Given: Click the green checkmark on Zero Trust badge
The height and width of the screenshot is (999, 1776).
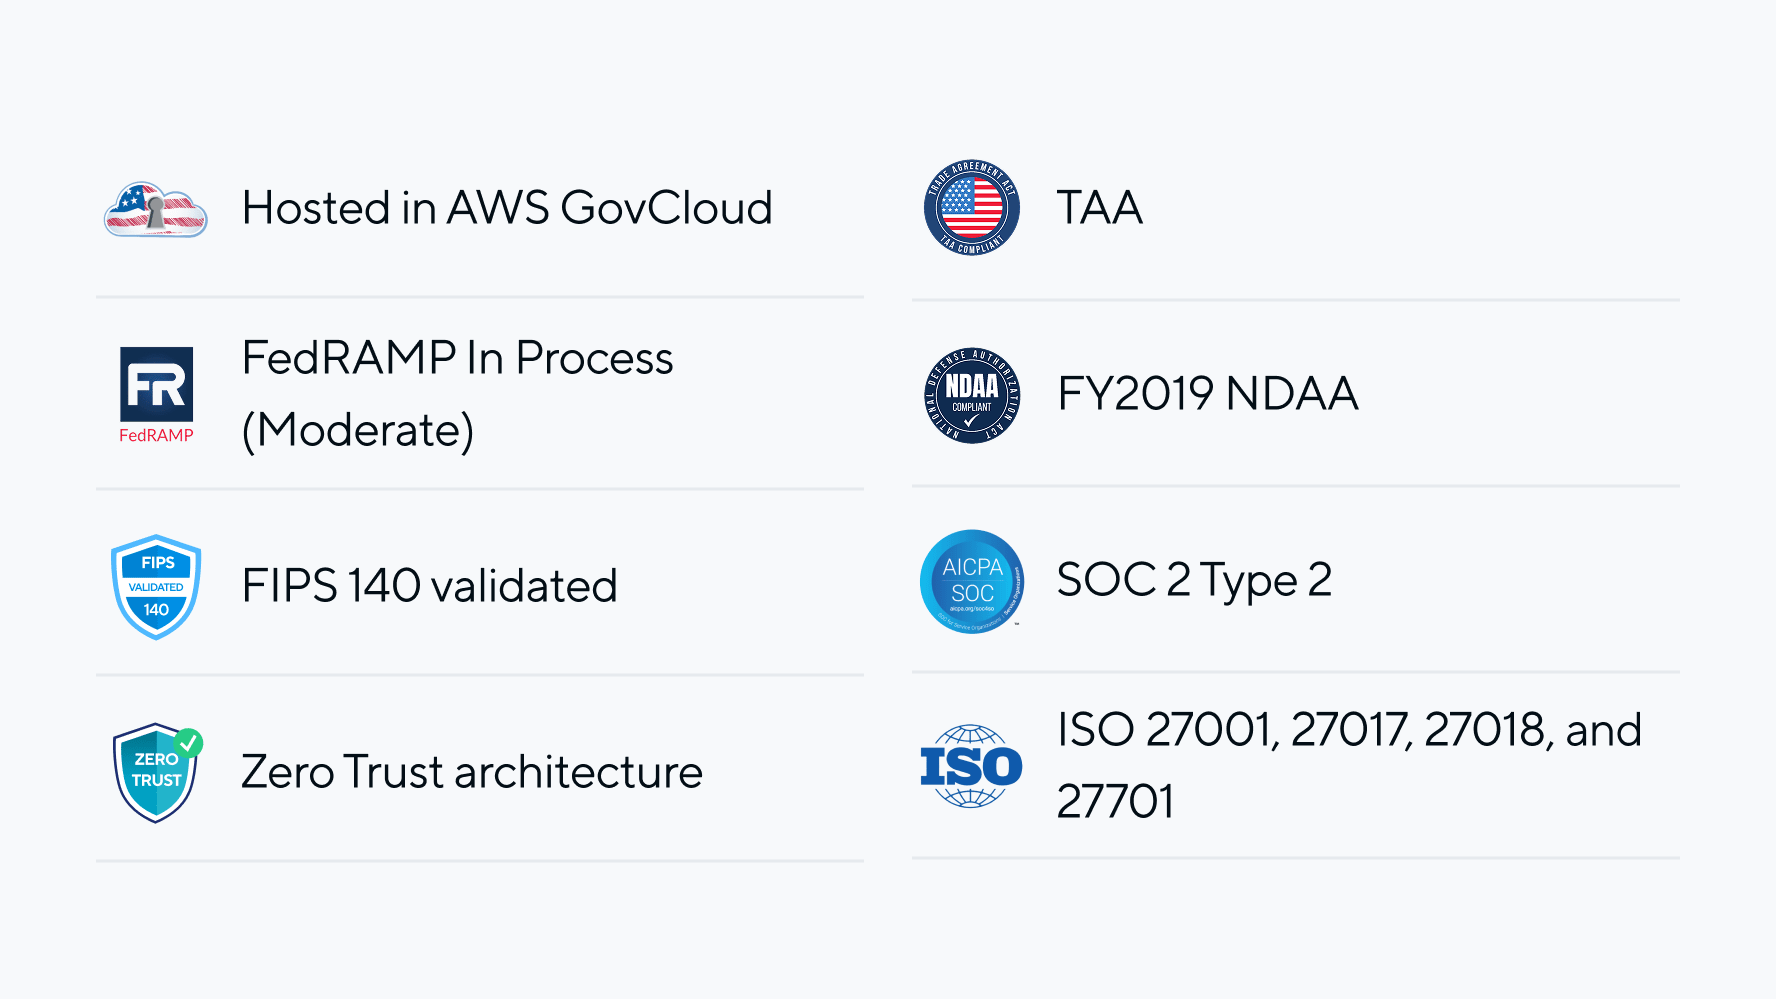Looking at the screenshot, I should tap(188, 742).
